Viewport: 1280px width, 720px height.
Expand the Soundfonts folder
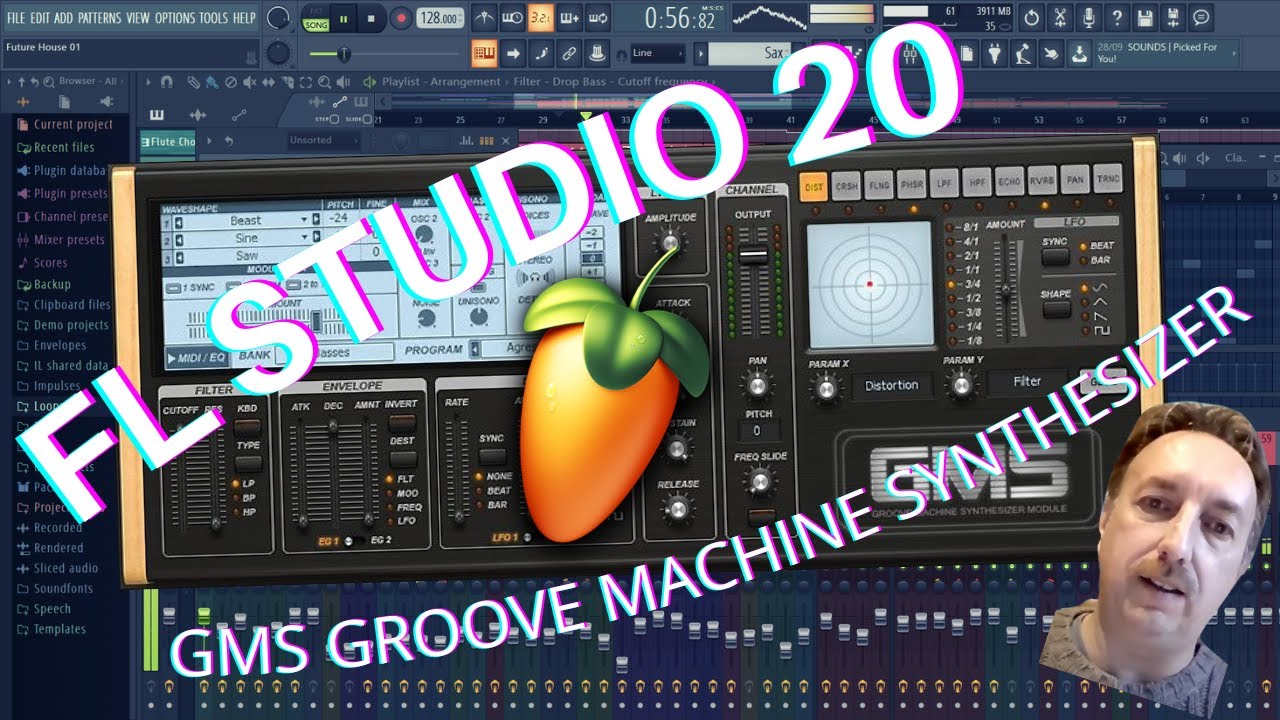point(55,589)
